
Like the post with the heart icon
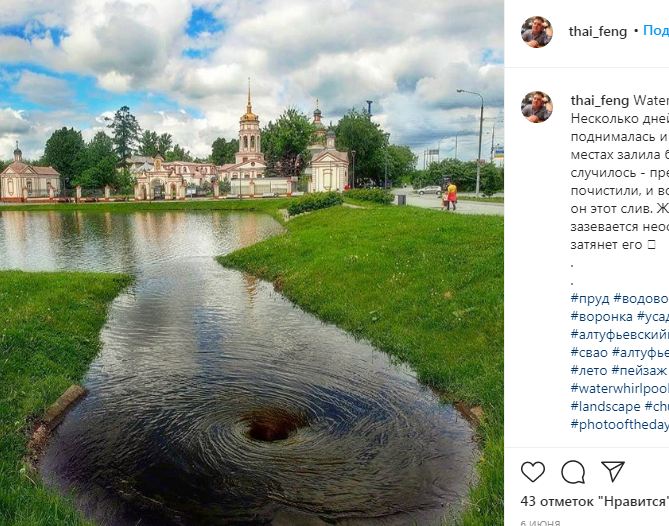click(533, 472)
